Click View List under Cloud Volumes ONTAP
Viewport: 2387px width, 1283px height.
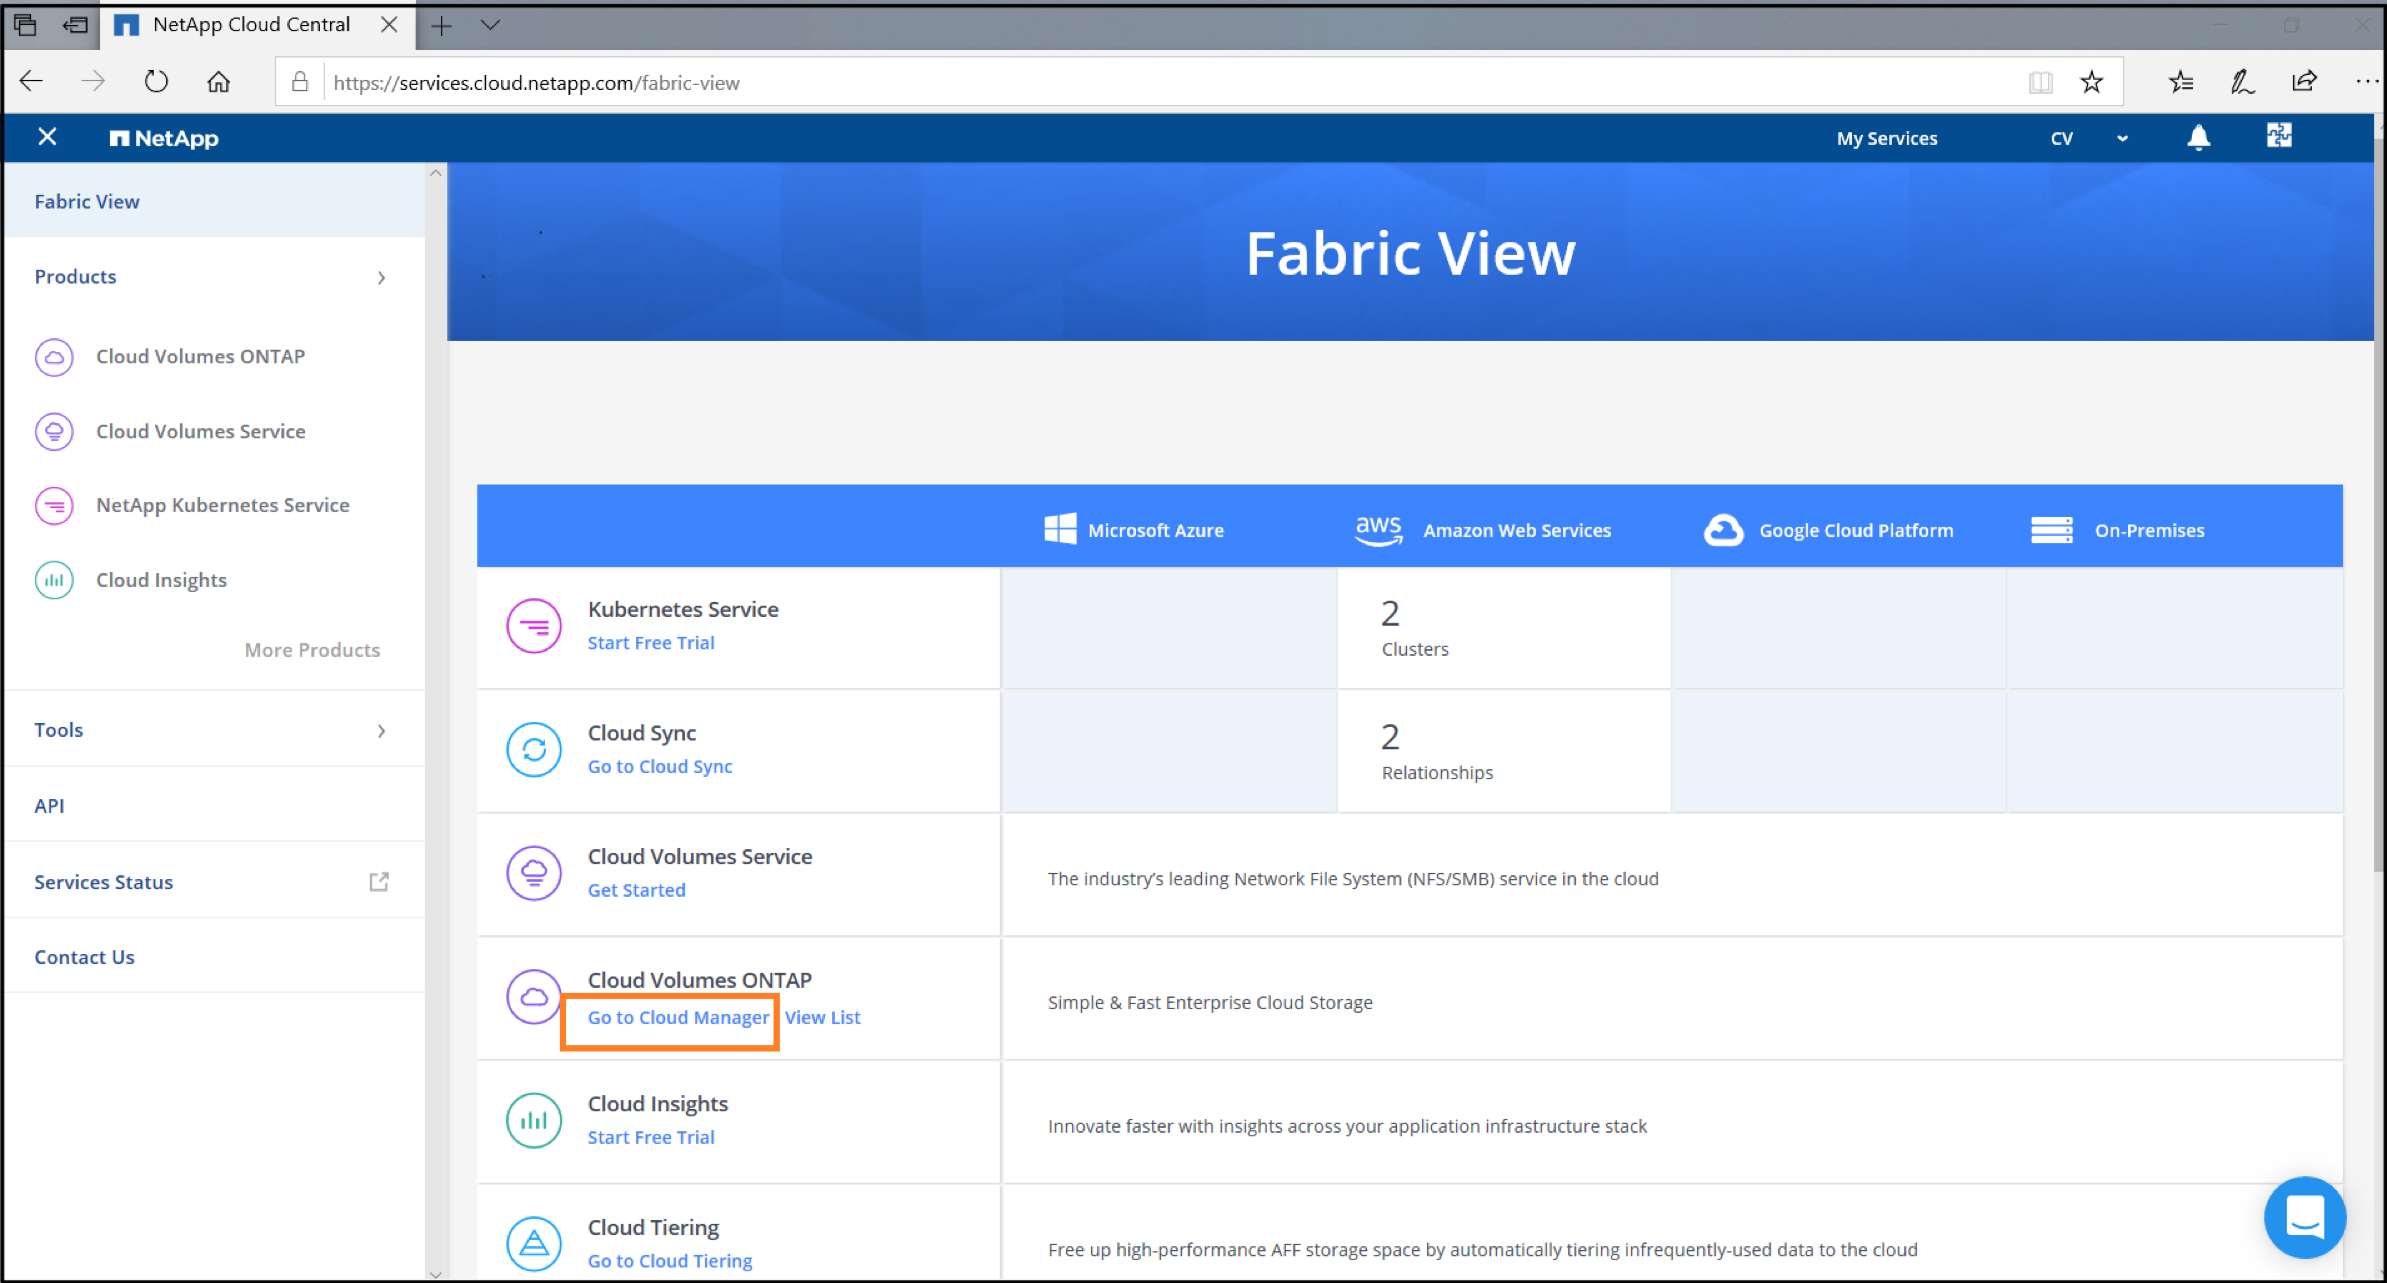pos(822,1017)
